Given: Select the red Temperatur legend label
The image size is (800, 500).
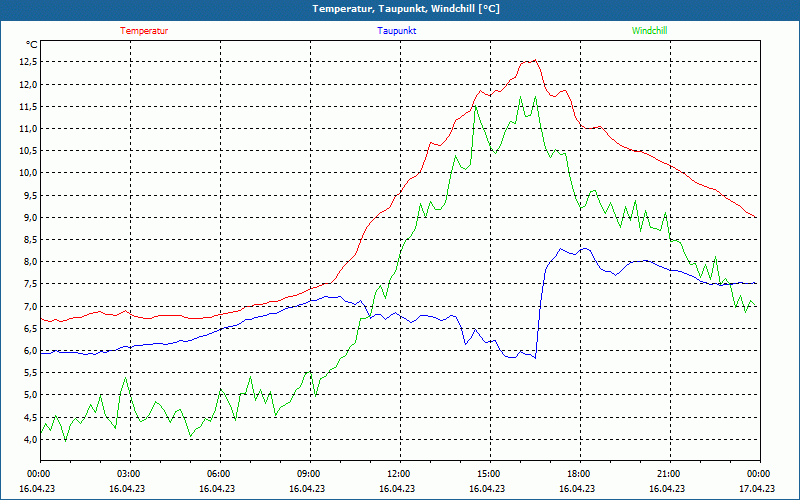Looking at the screenshot, I should (144, 31).
